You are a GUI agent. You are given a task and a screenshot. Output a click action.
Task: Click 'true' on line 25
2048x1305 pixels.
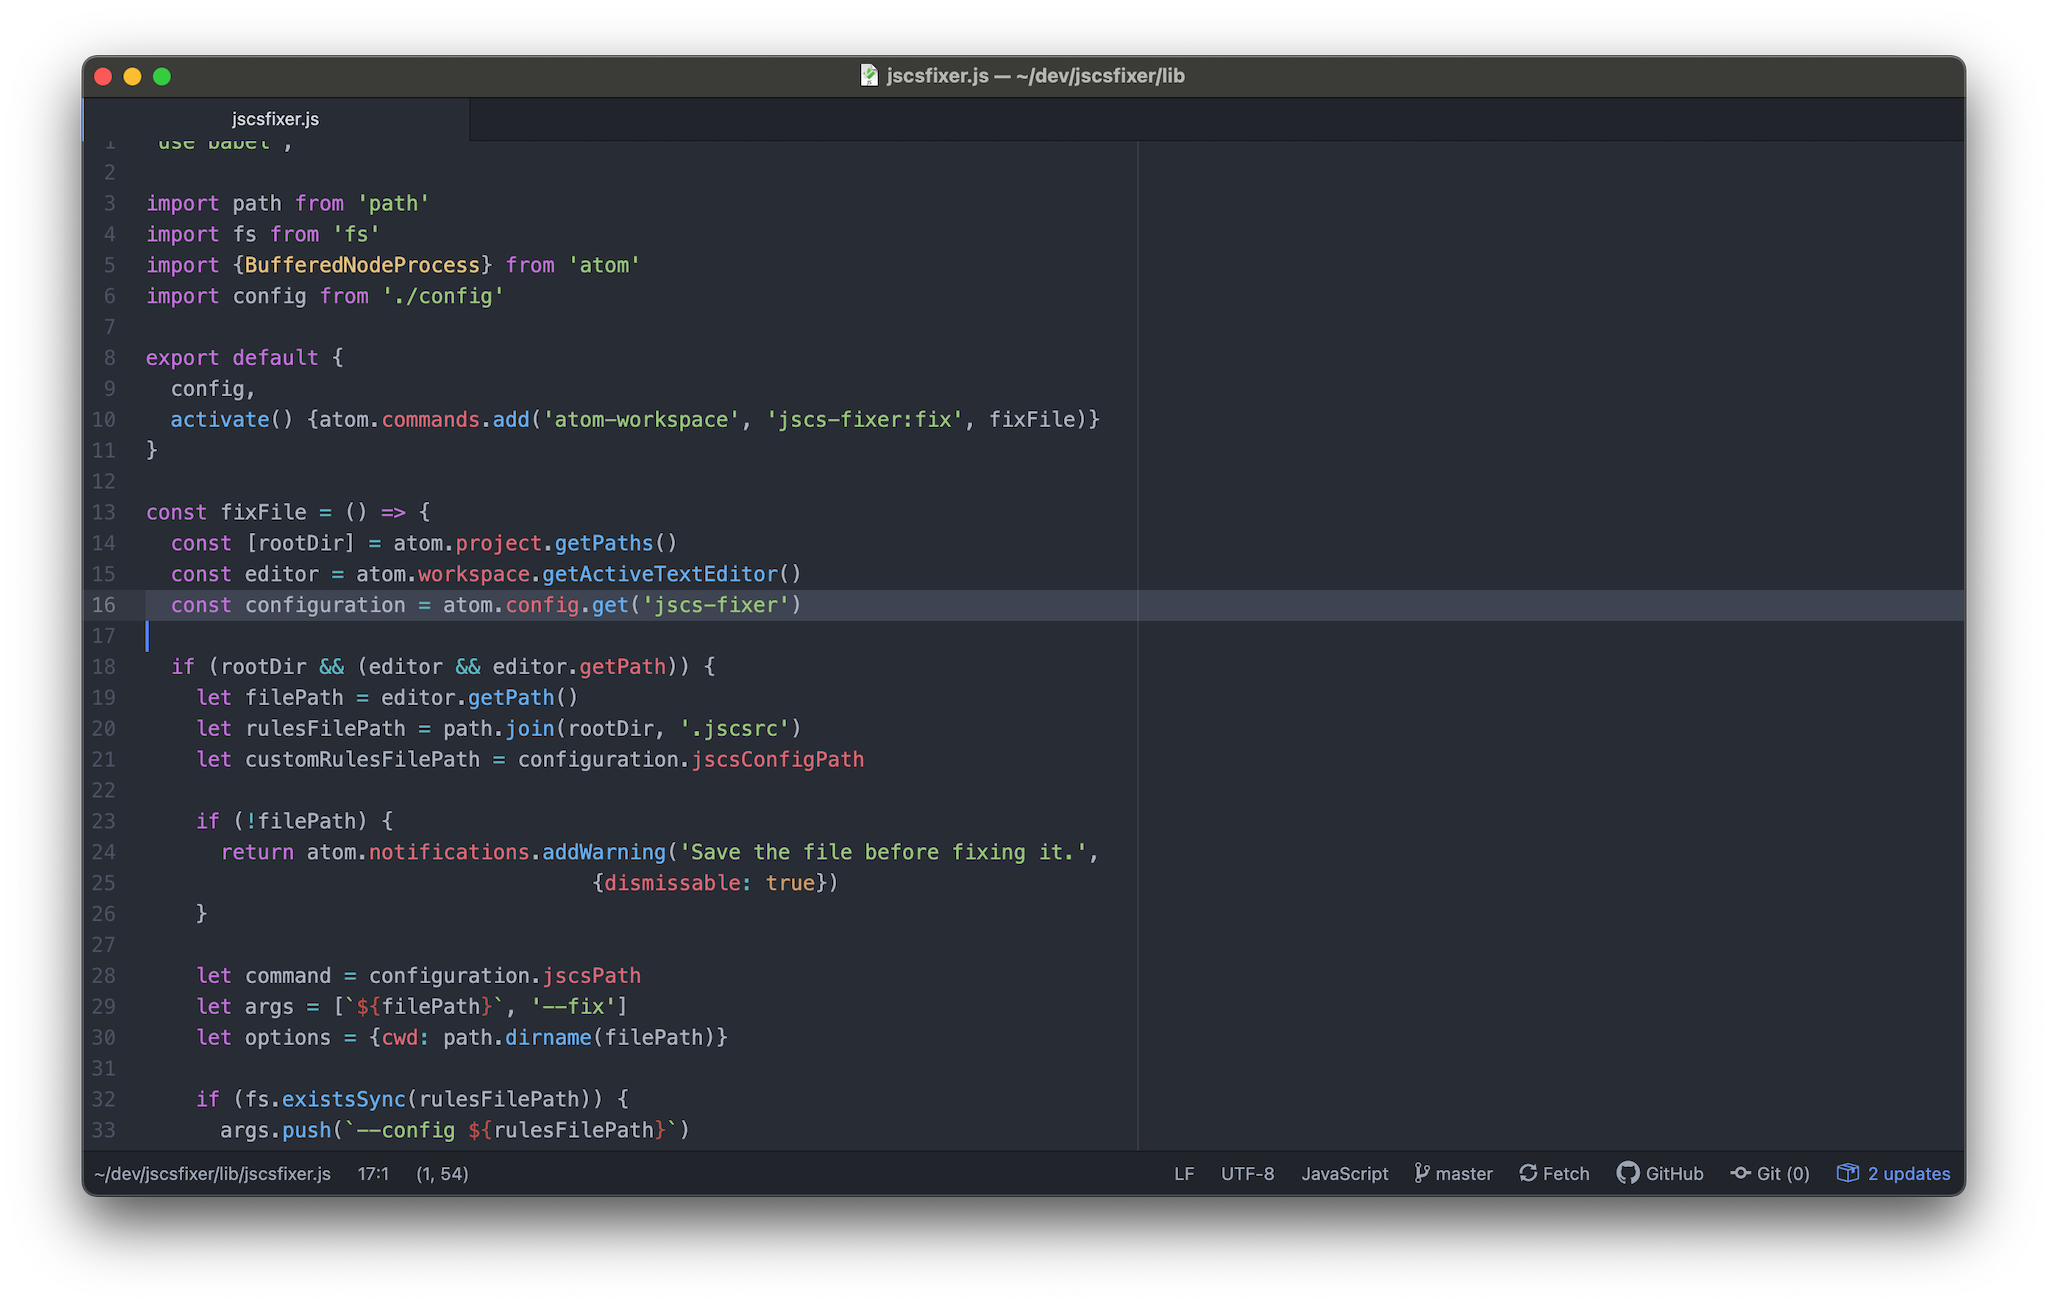[790, 883]
